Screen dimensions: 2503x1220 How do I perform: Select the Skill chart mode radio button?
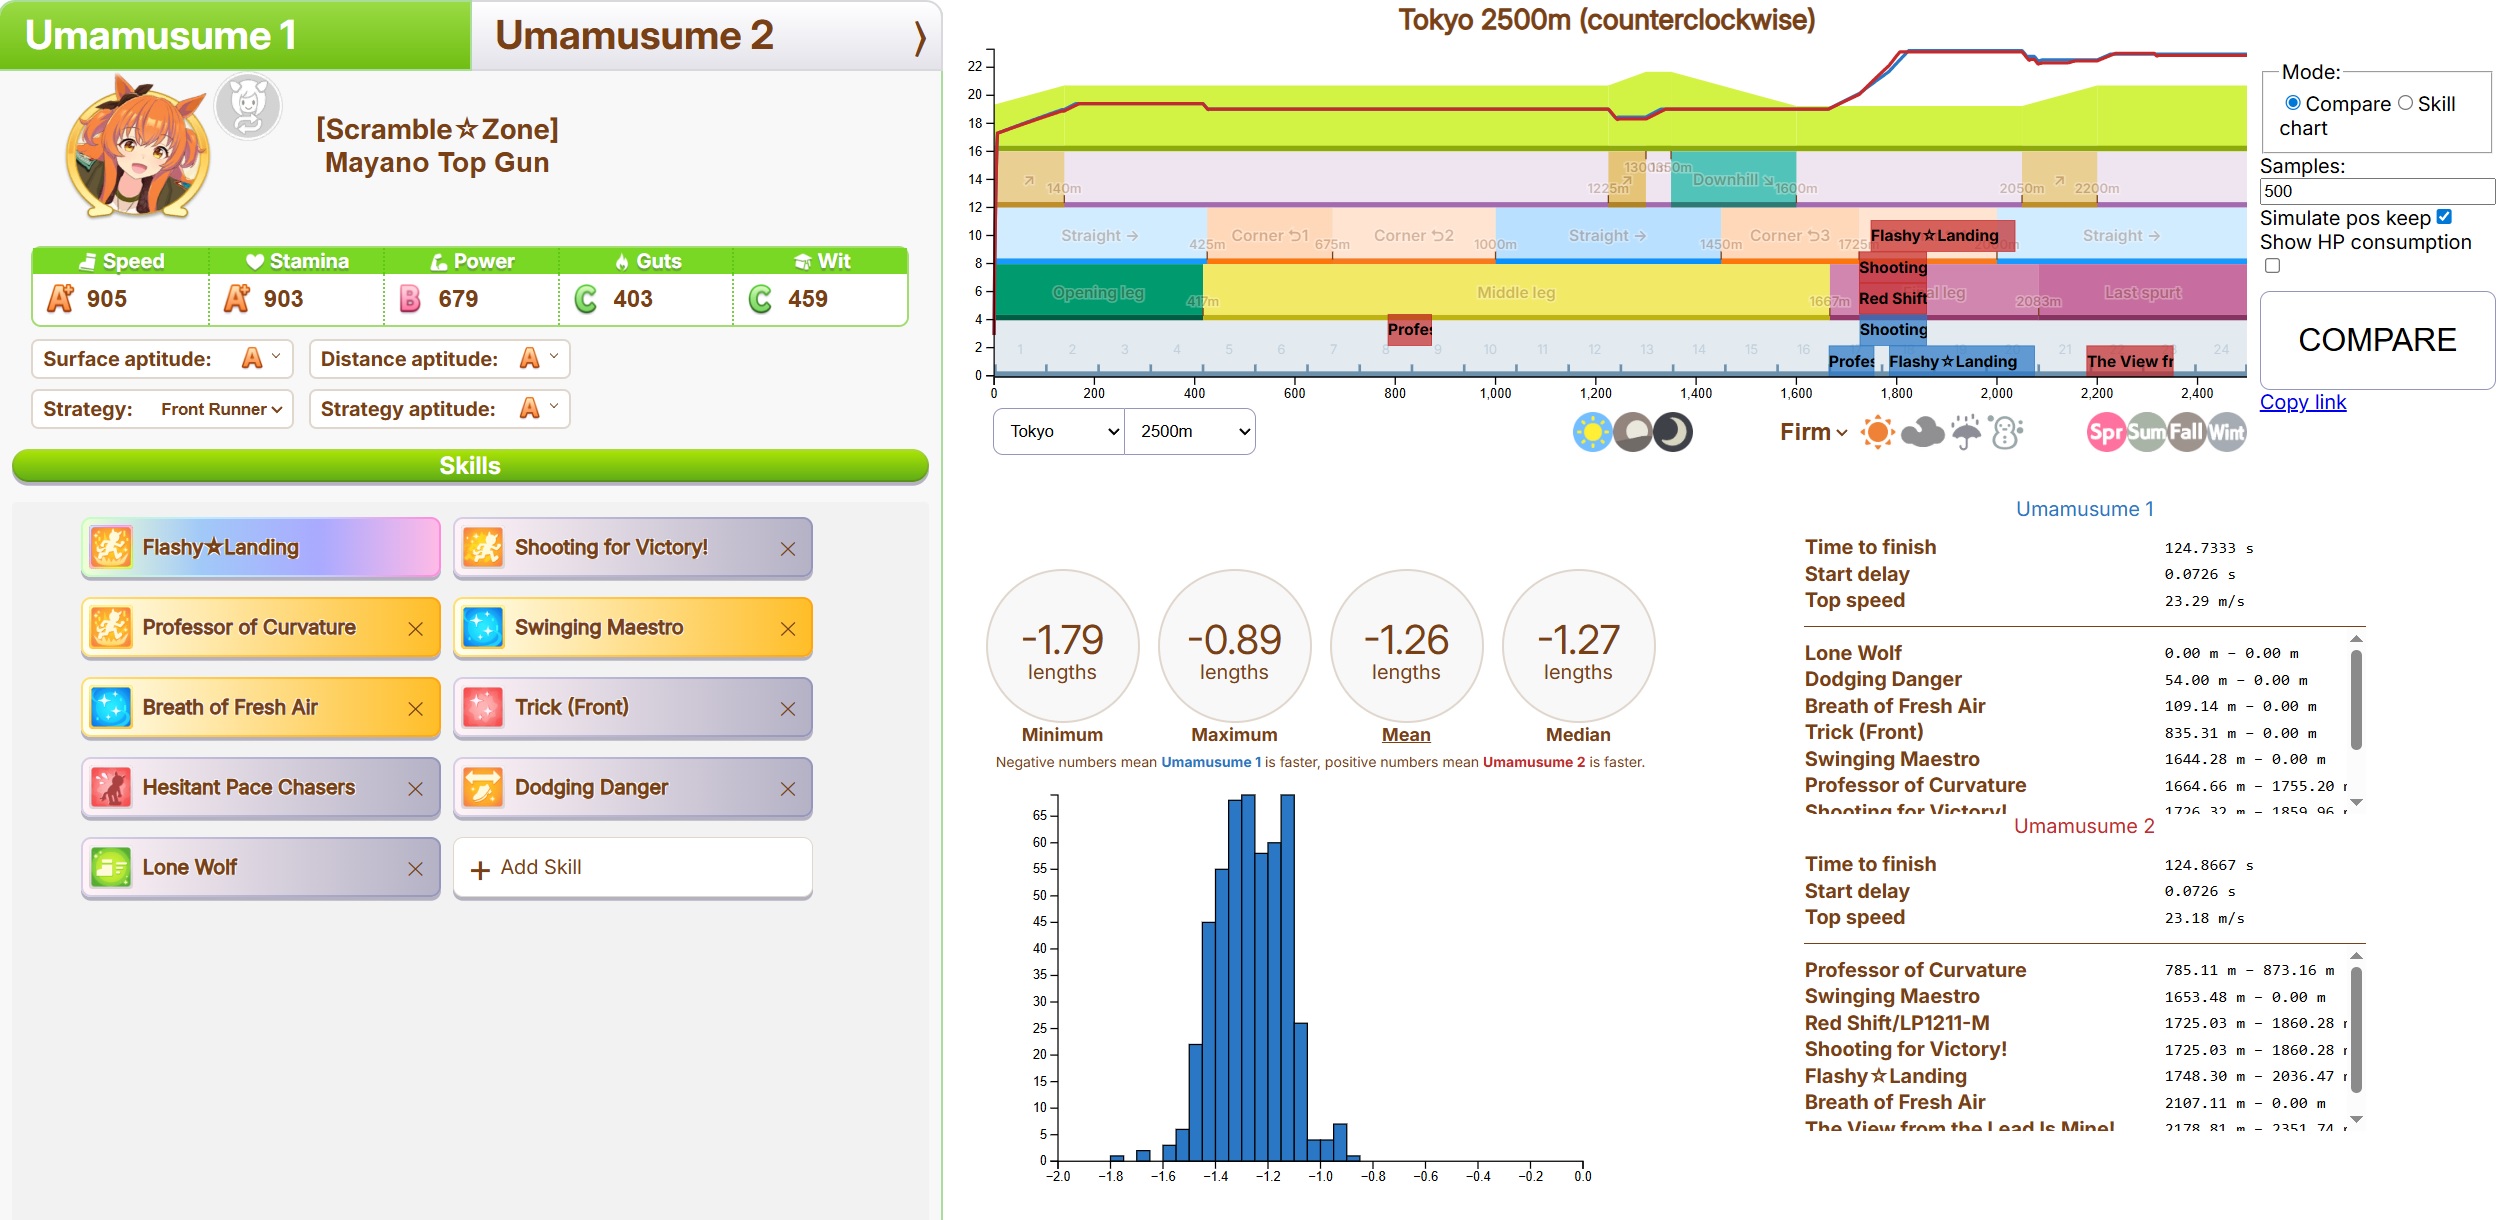coord(2405,103)
